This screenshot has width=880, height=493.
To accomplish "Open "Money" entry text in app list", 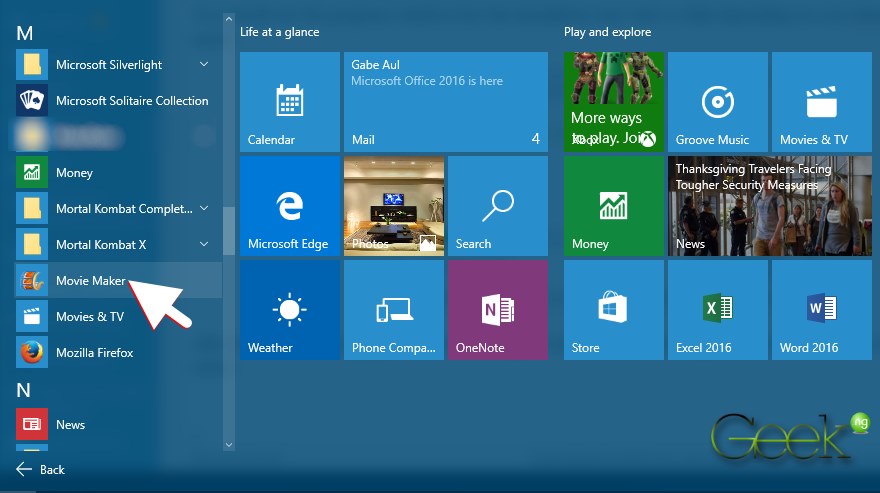I will [x=74, y=173].
